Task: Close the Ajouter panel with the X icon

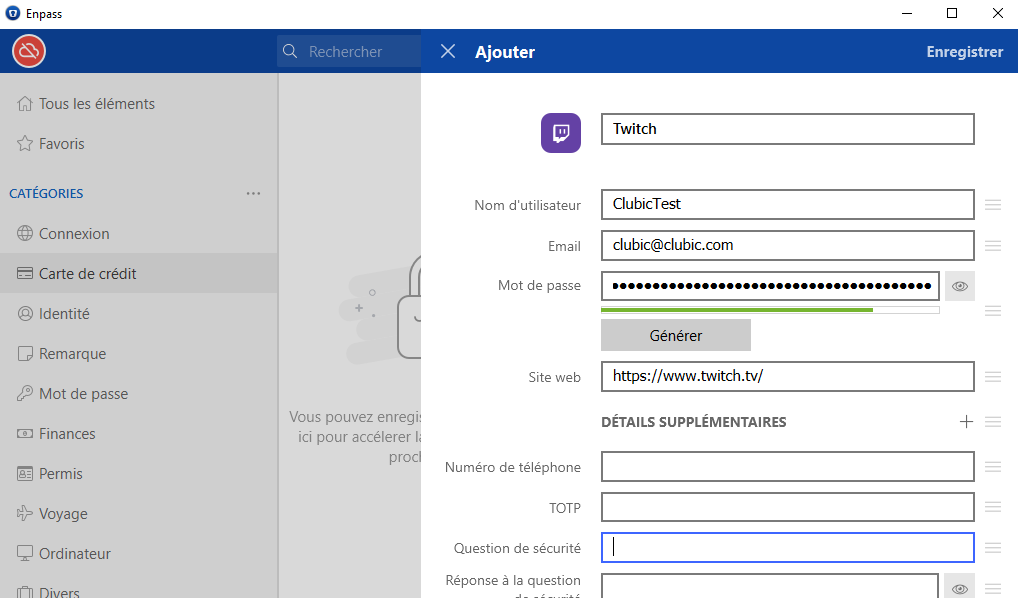Action: (448, 51)
